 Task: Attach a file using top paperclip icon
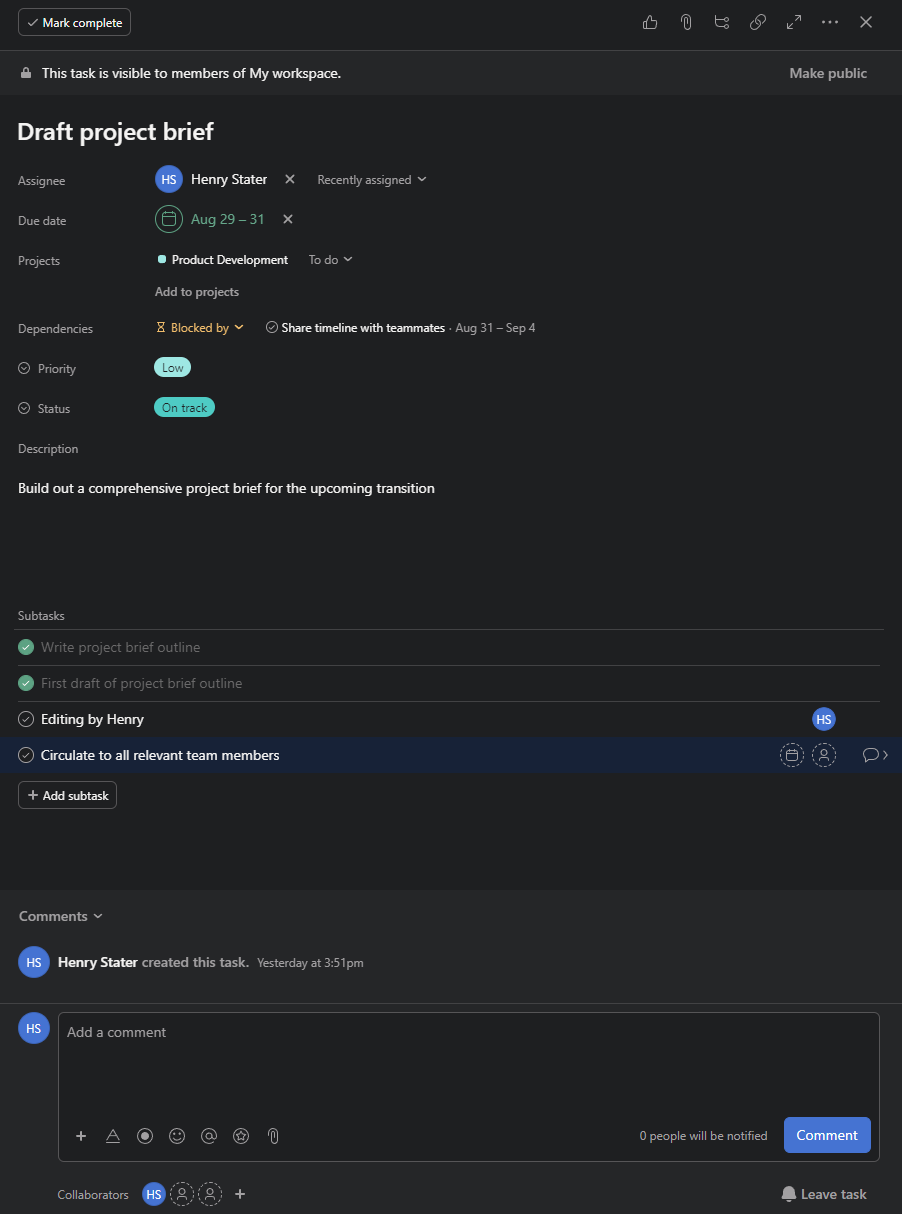tap(686, 22)
